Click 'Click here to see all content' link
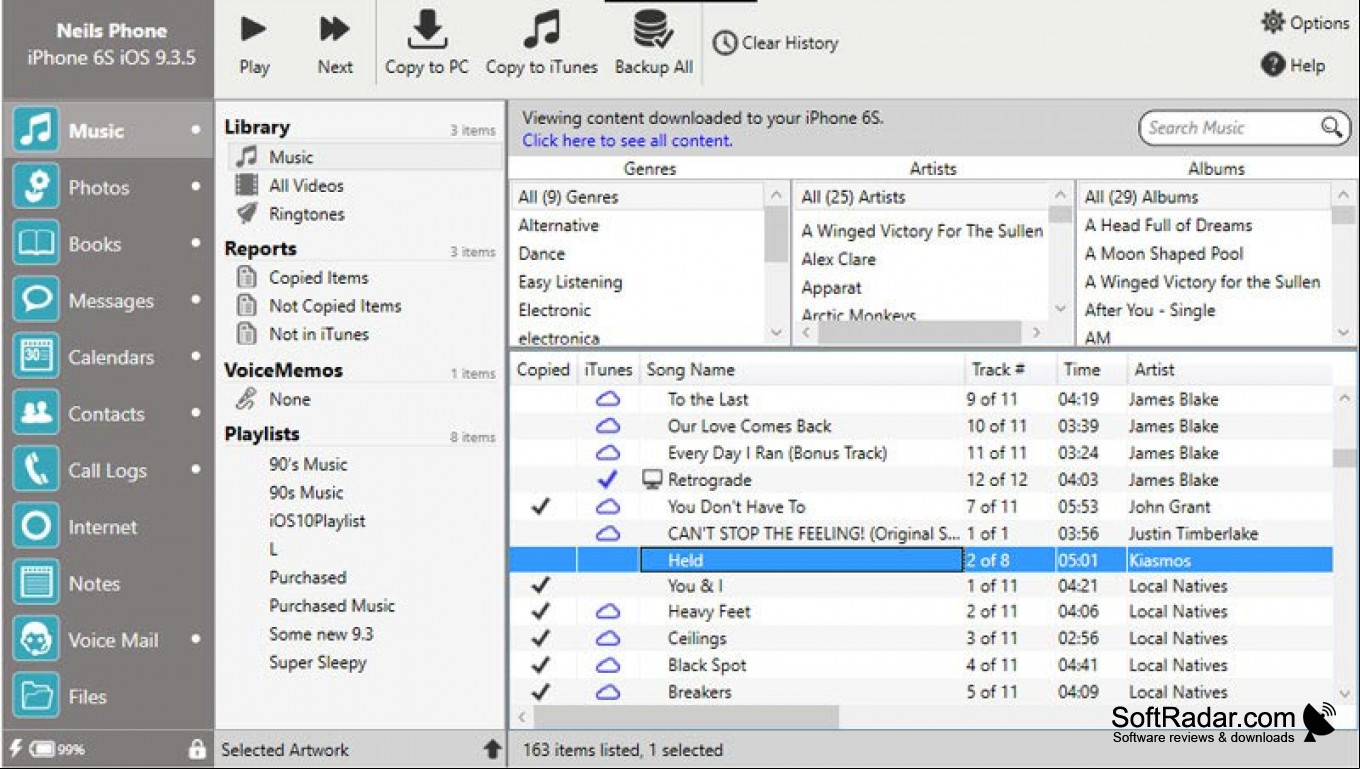1360x769 pixels. 627,140
